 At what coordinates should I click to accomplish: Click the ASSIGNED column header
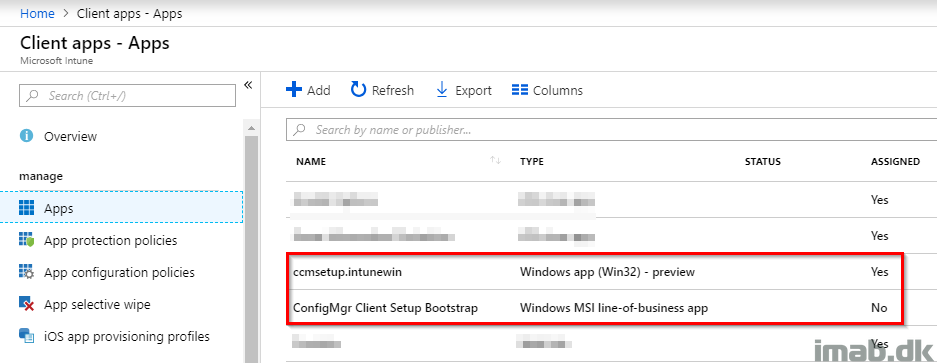895,161
